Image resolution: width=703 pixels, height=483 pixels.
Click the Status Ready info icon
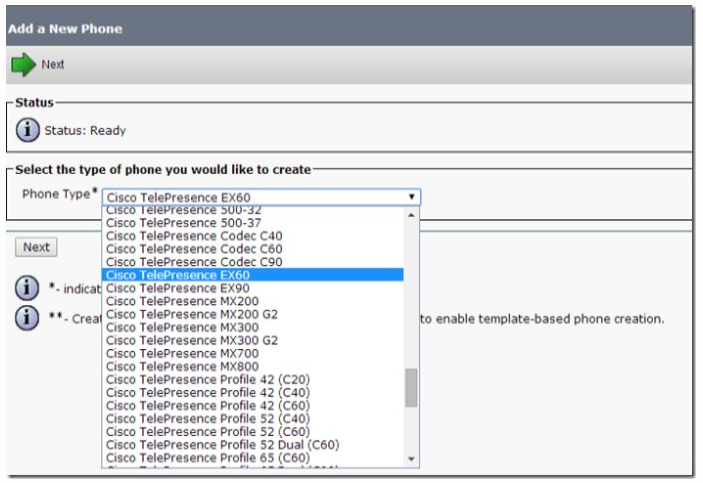[28, 130]
